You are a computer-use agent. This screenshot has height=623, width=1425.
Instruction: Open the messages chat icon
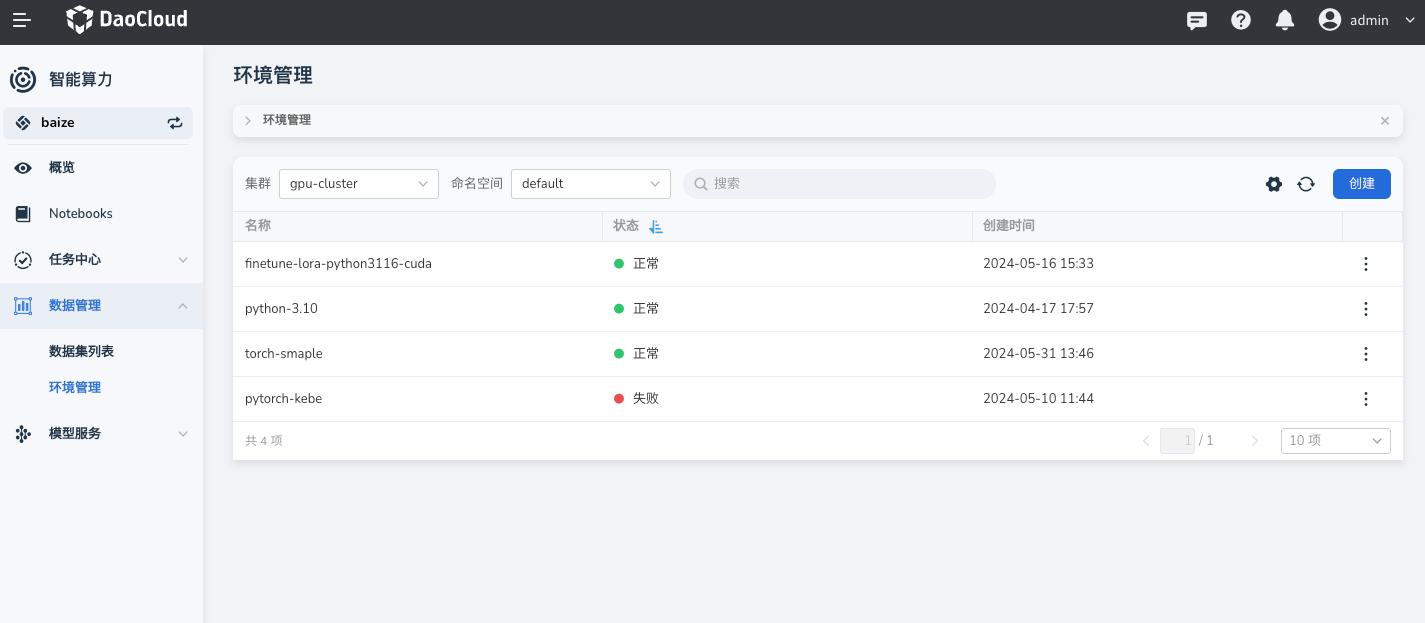(x=1196, y=20)
